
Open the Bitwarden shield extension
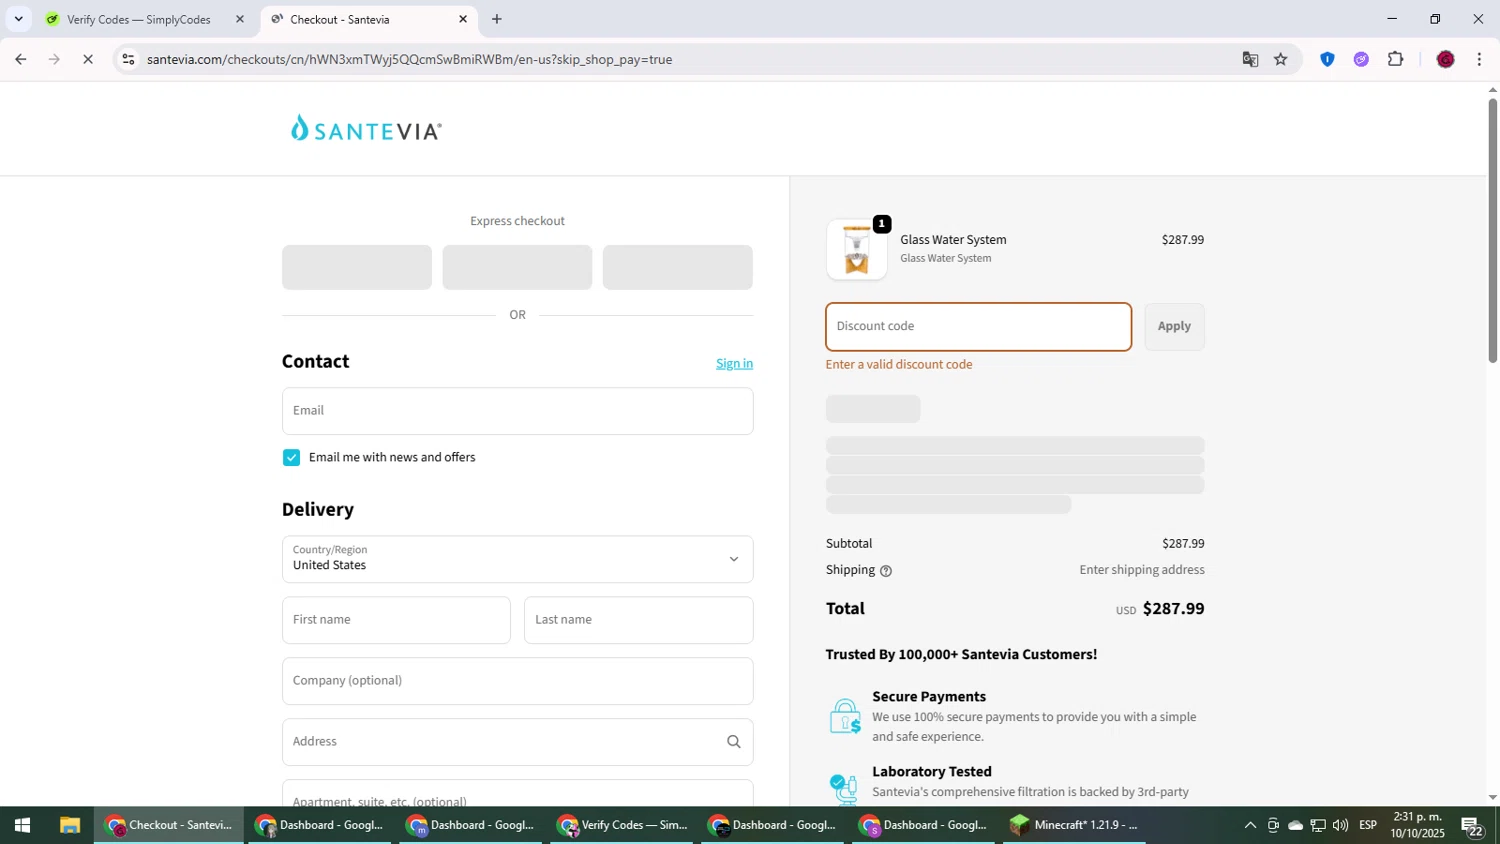click(1327, 59)
